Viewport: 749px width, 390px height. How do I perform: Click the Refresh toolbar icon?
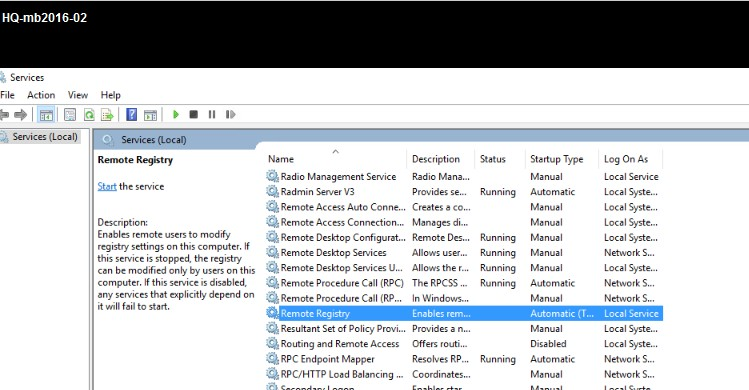89,115
